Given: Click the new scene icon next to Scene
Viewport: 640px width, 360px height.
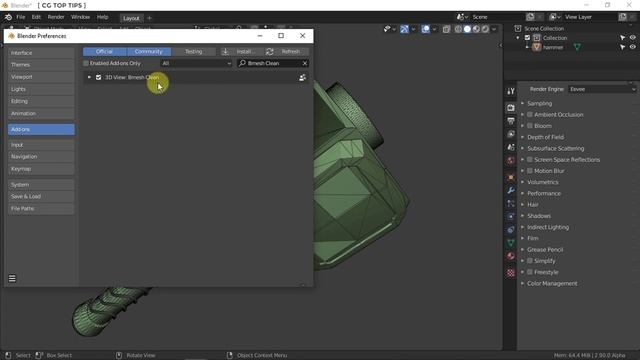Looking at the screenshot, I should click(x=530, y=17).
